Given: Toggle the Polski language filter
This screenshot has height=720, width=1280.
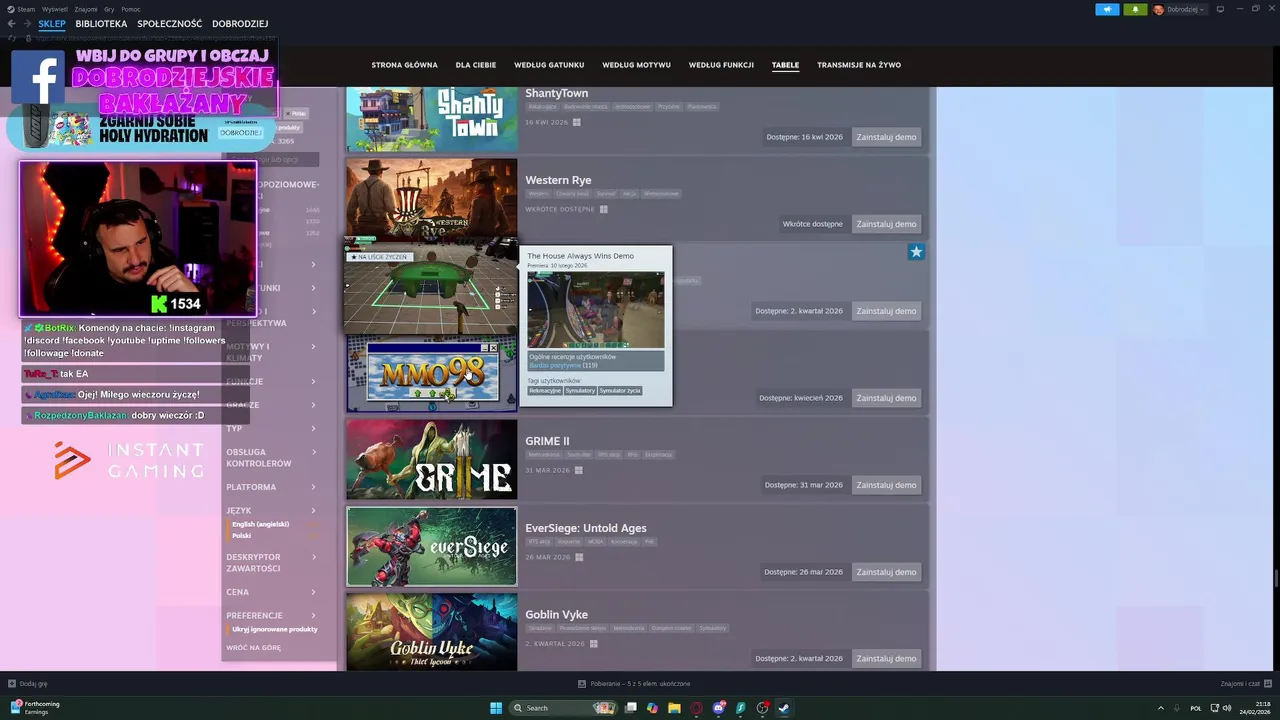Looking at the screenshot, I should coord(242,536).
